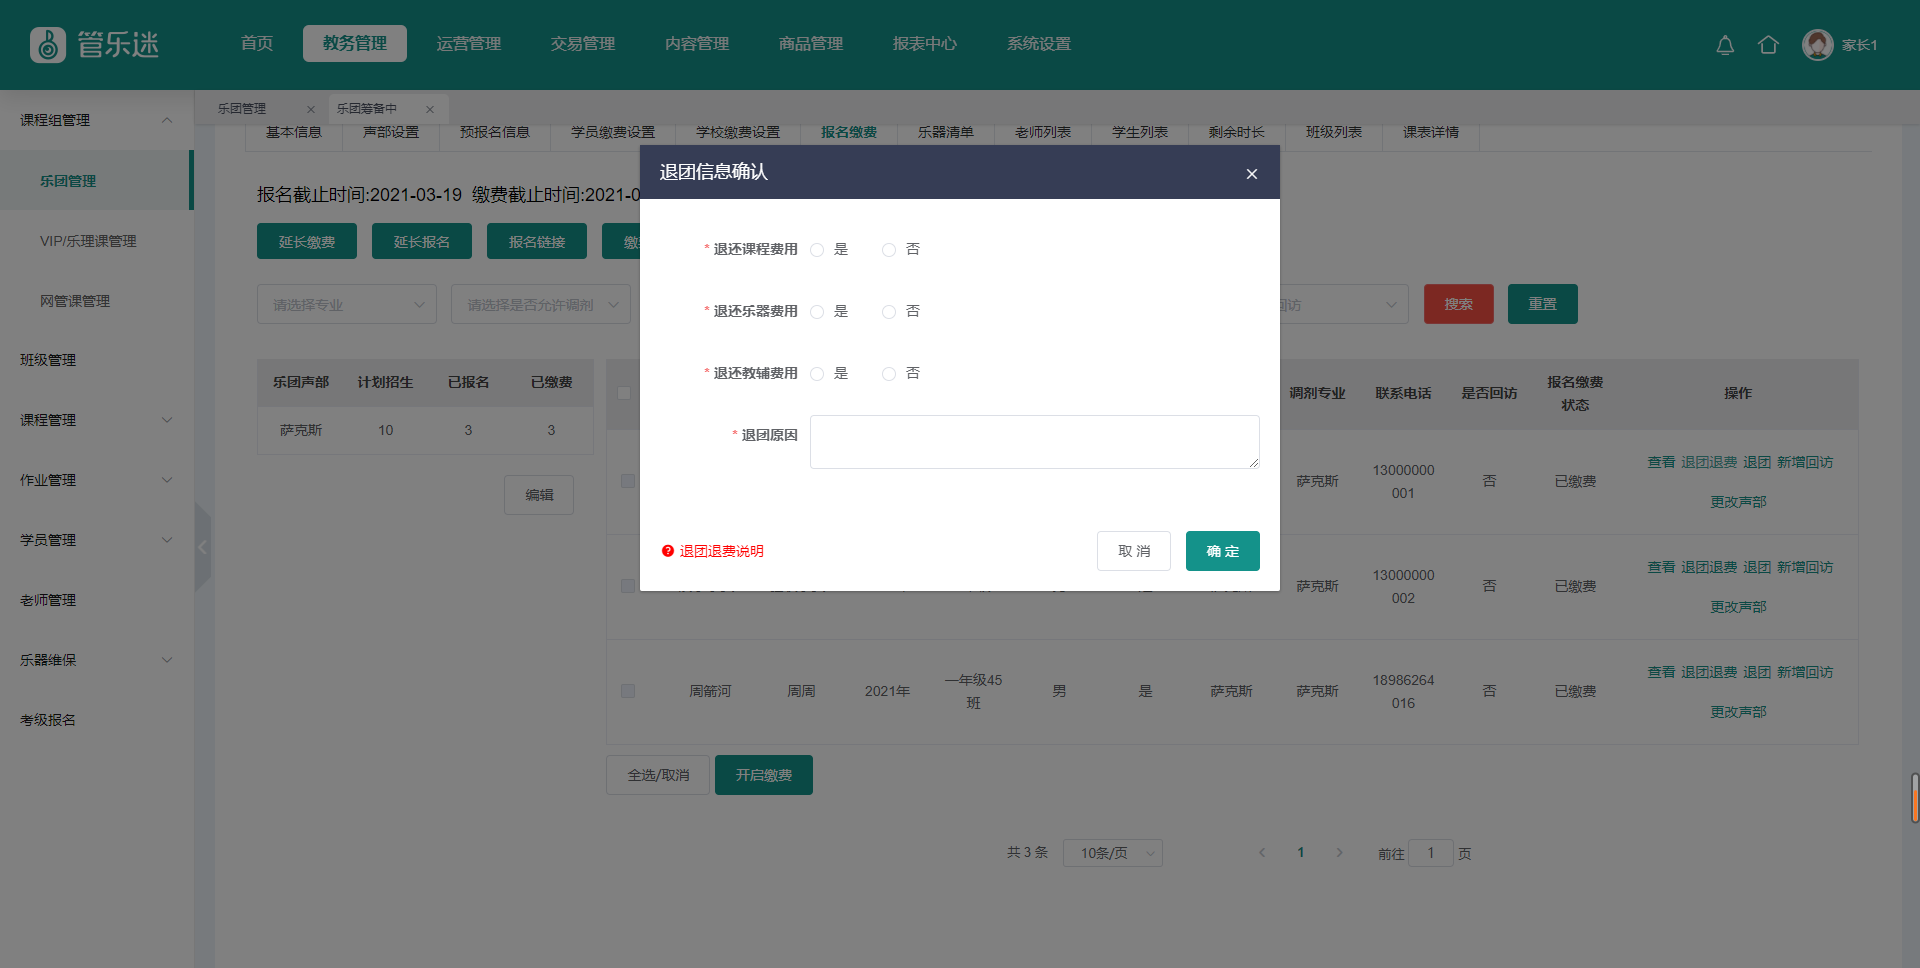This screenshot has height=968, width=1920.
Task: Click the 确定 button
Action: [x=1222, y=551]
